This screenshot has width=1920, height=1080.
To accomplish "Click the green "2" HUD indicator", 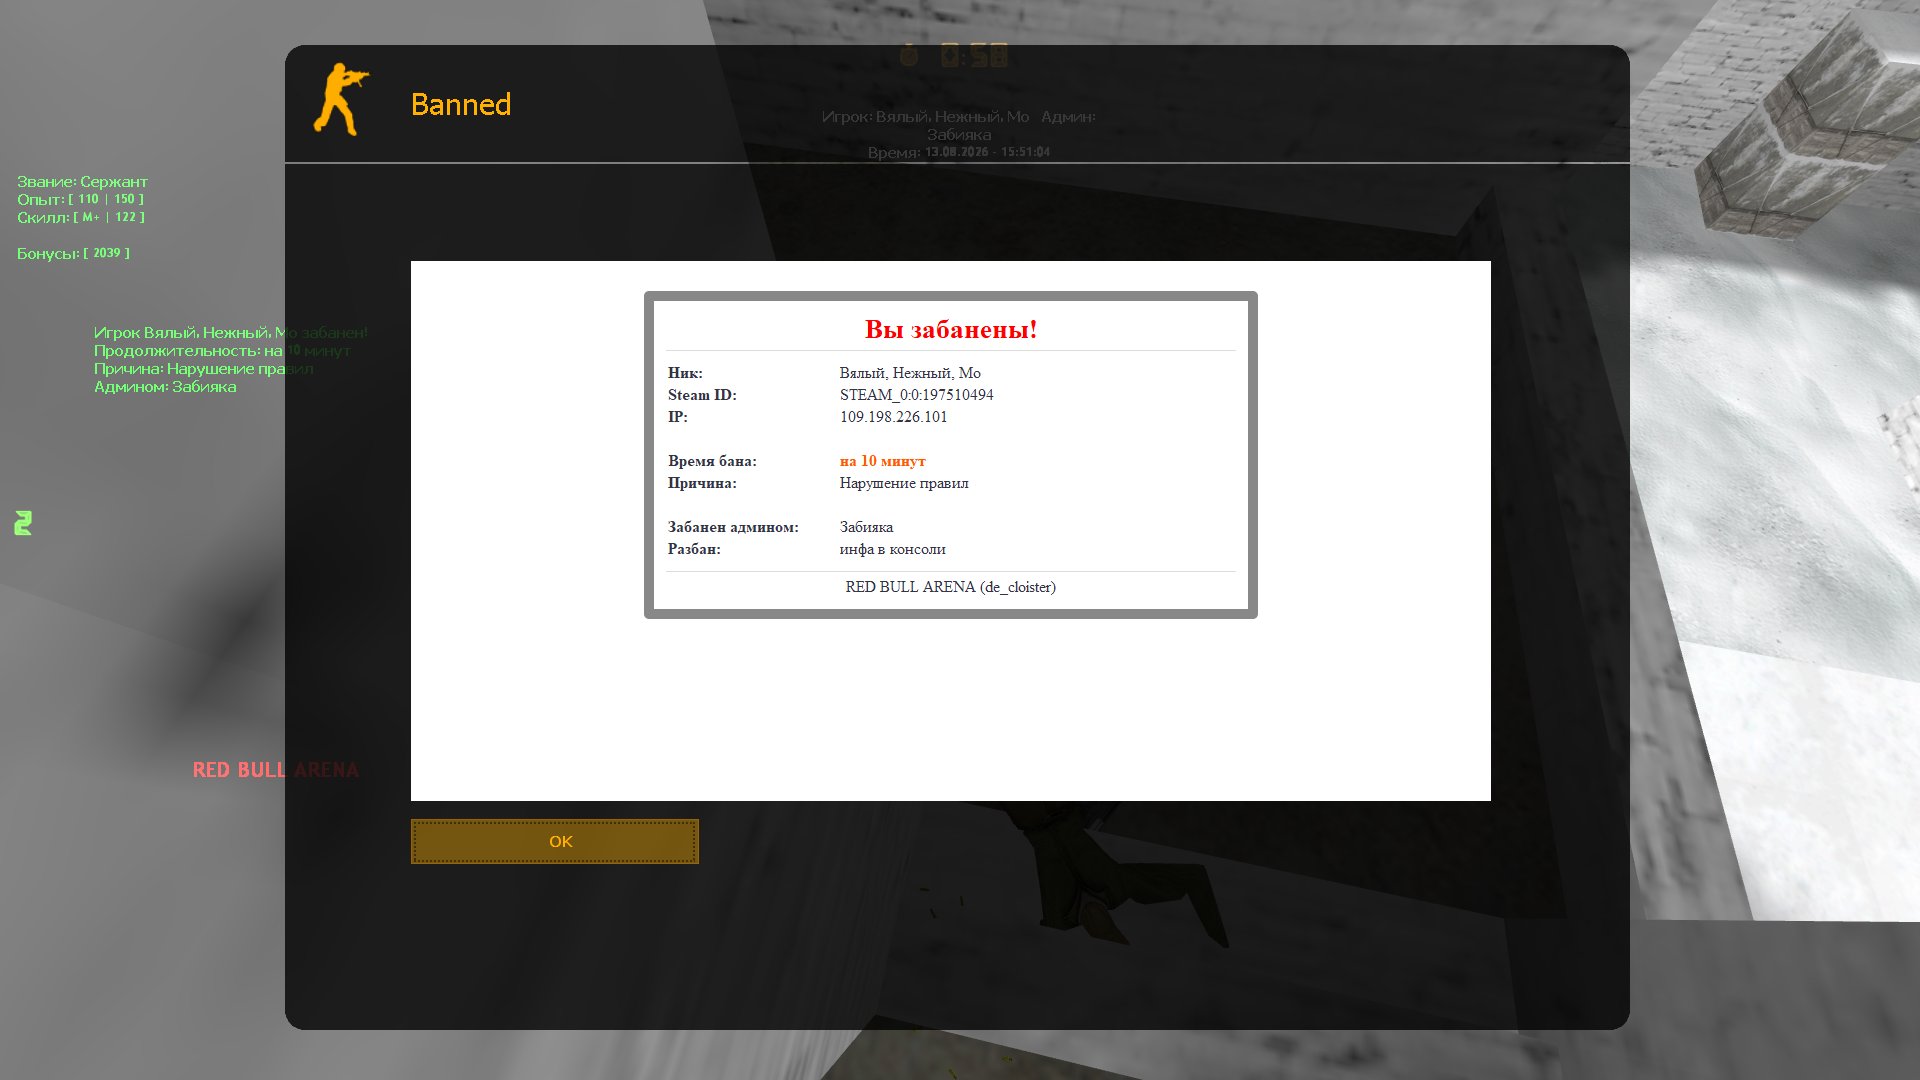I will coord(23,523).
